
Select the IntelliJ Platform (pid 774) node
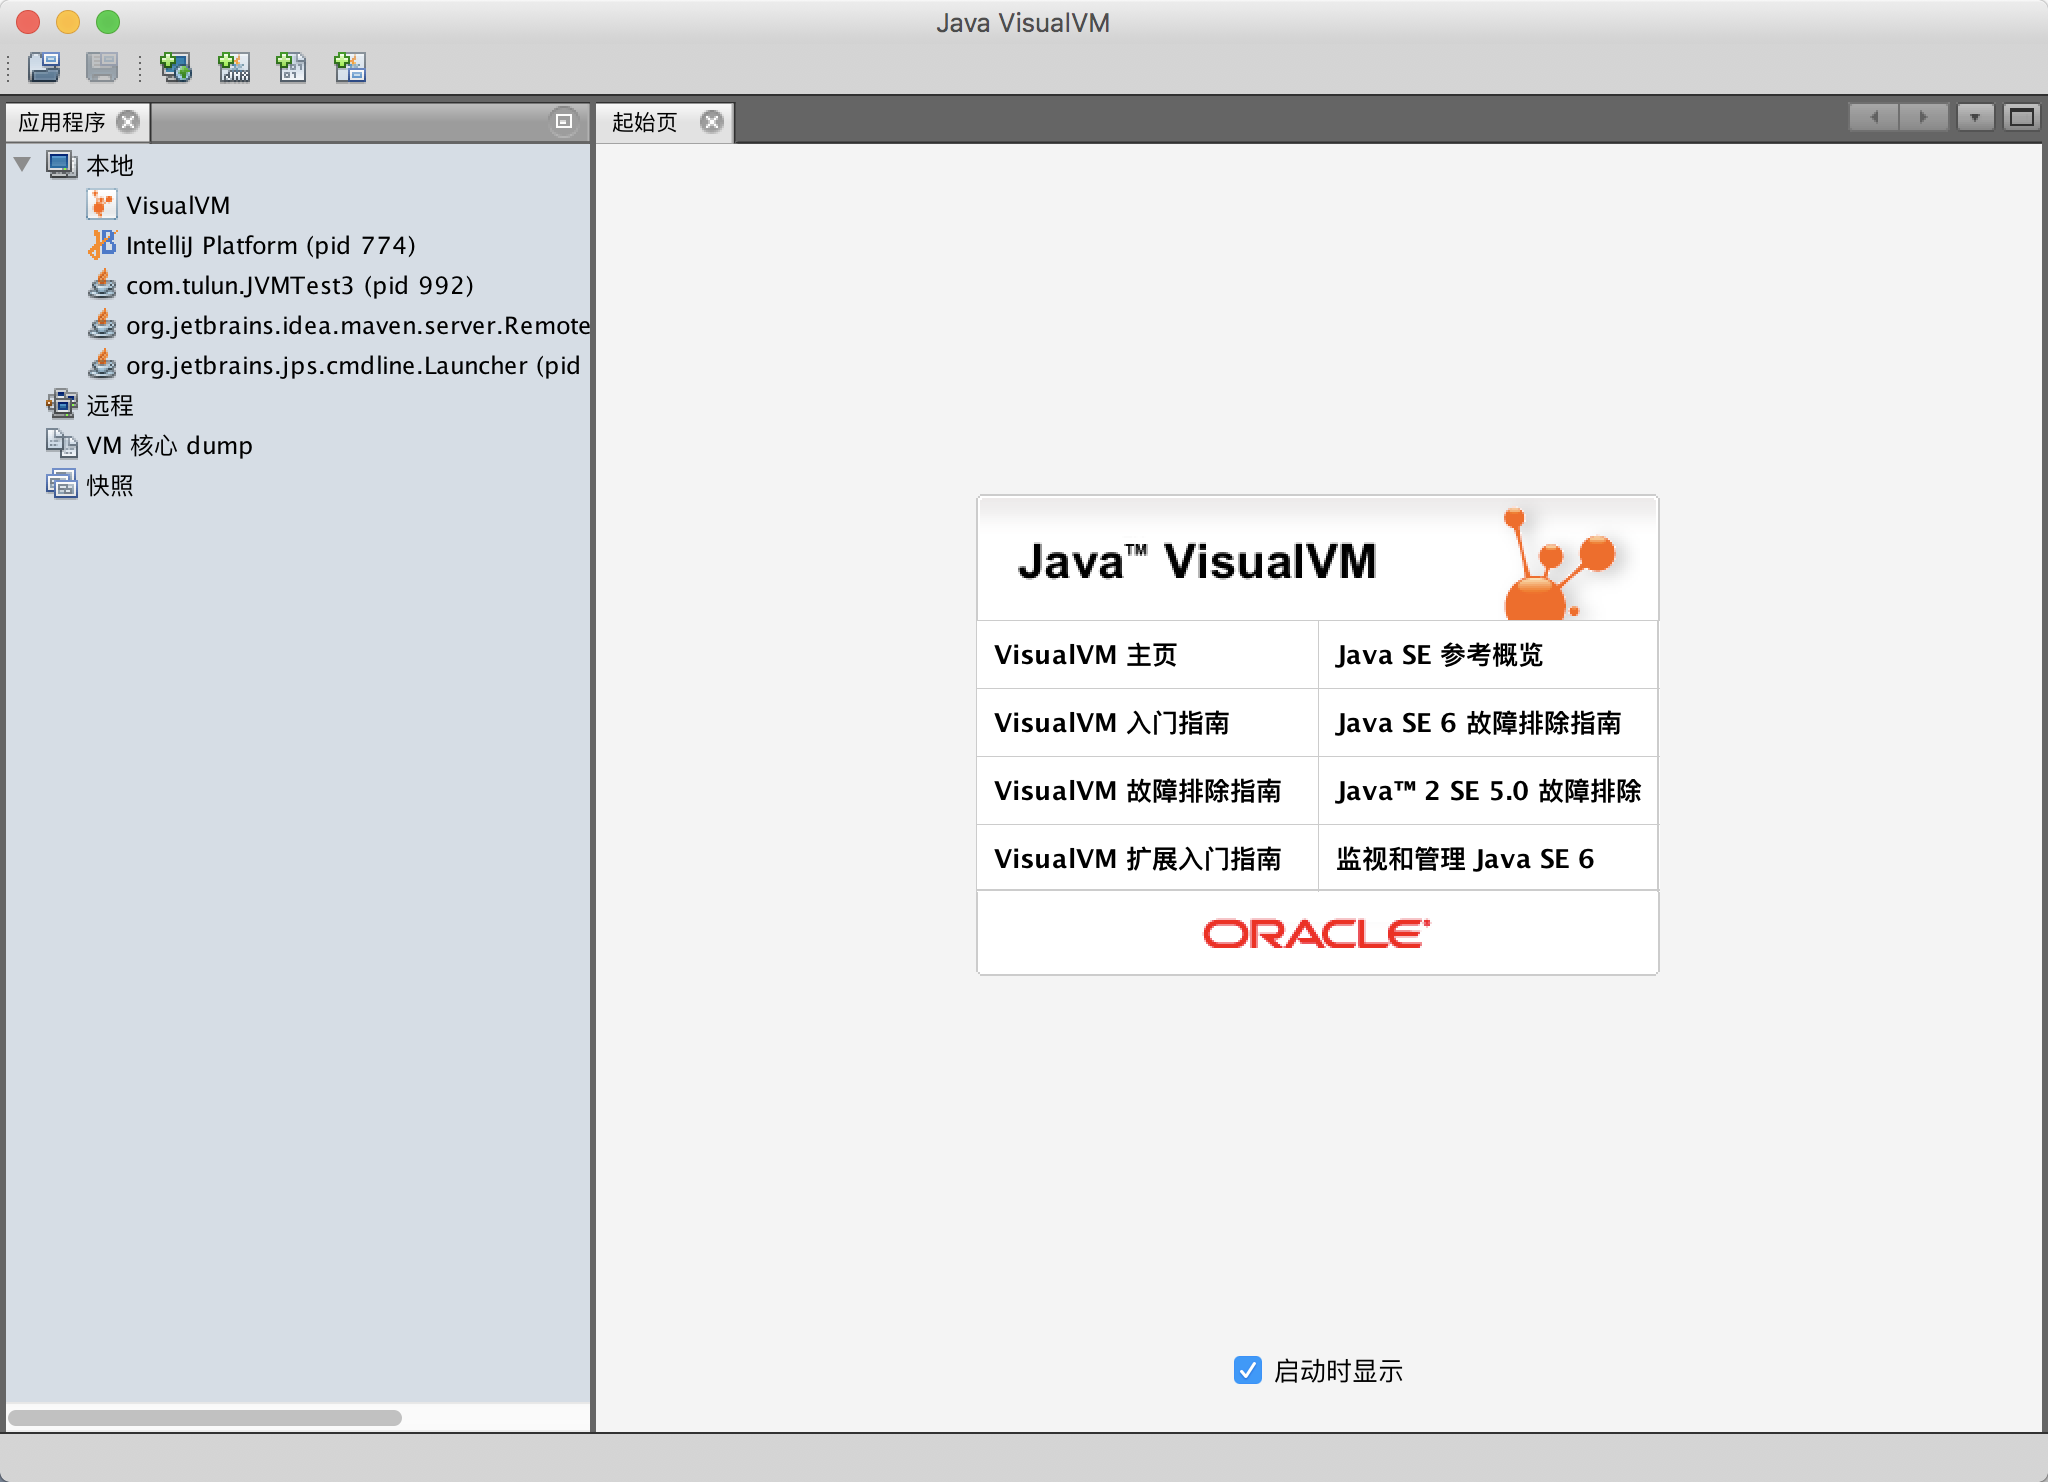pyautogui.click(x=270, y=245)
